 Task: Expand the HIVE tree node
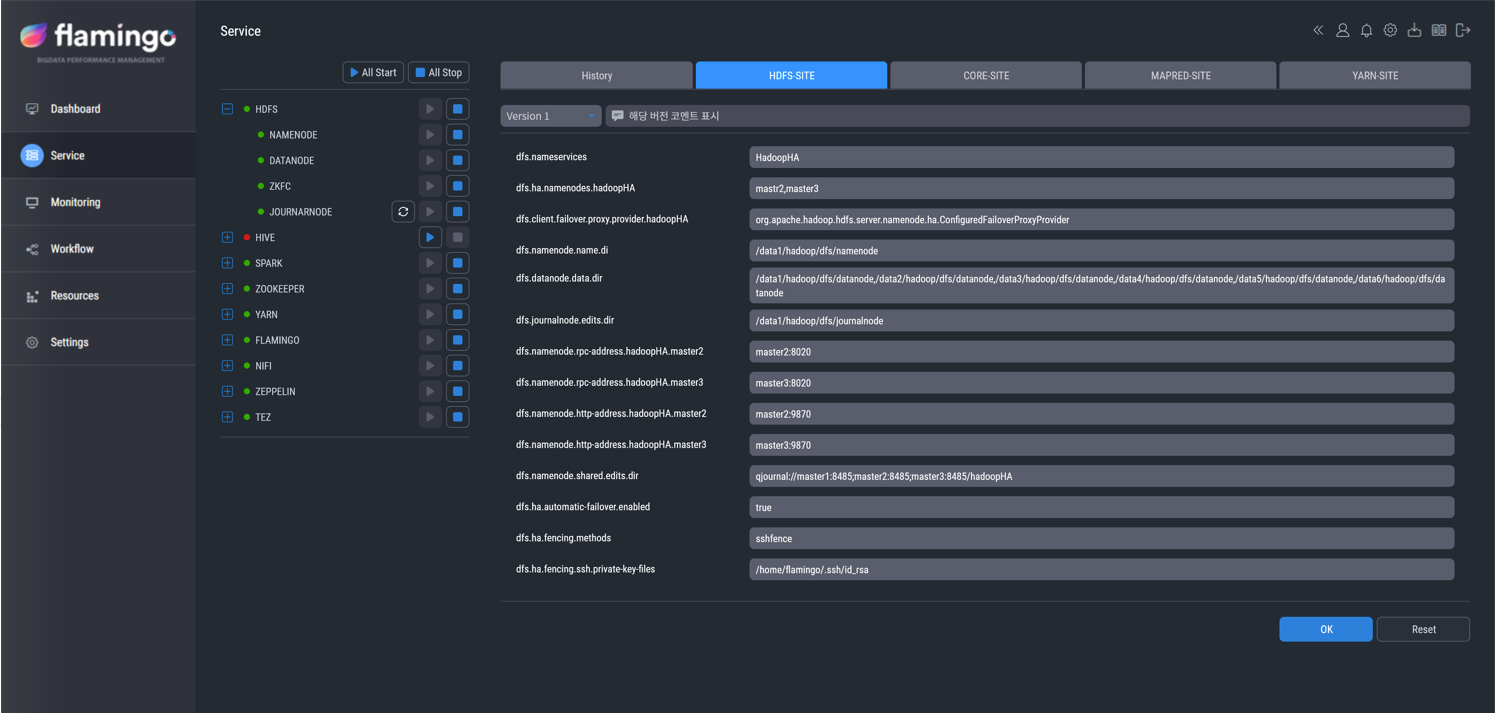(x=227, y=237)
